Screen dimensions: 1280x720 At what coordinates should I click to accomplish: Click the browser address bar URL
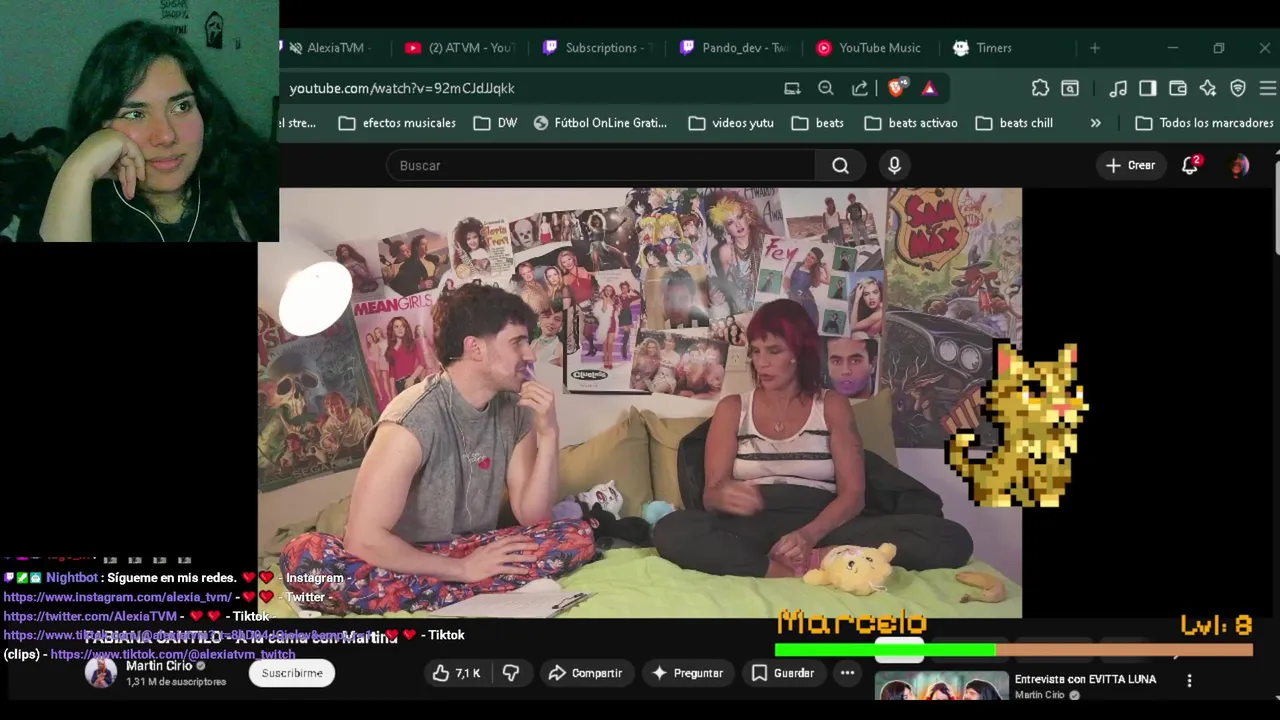tap(402, 88)
